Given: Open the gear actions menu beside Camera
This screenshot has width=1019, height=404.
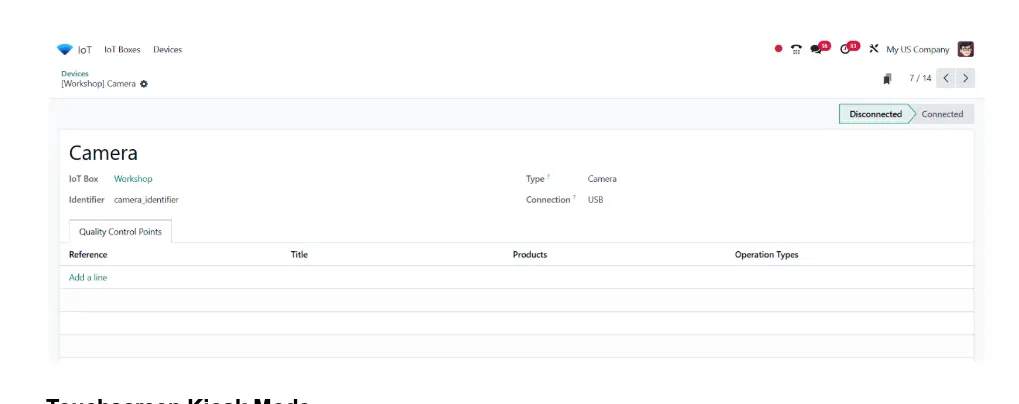Looking at the screenshot, I should [x=144, y=84].
